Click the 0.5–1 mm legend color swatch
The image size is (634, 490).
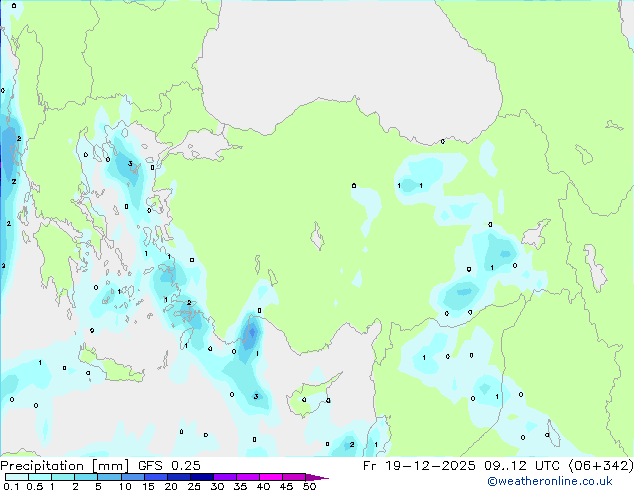point(40,477)
